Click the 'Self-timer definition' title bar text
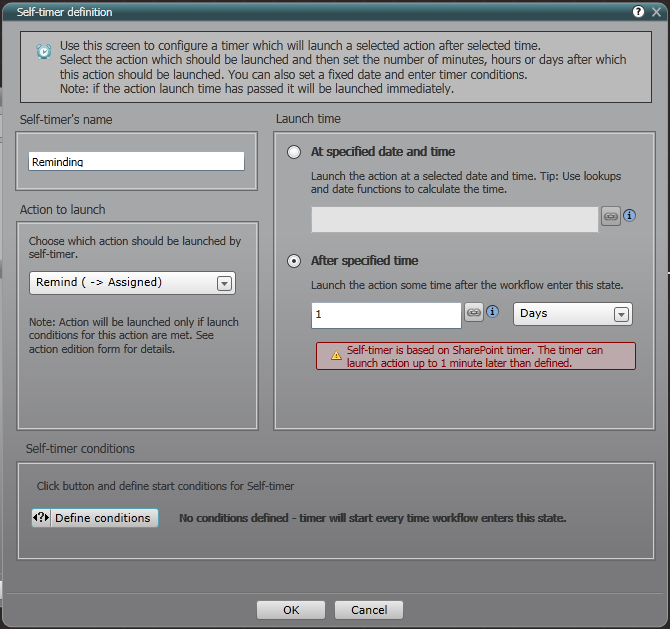The image size is (670, 629). (65, 12)
